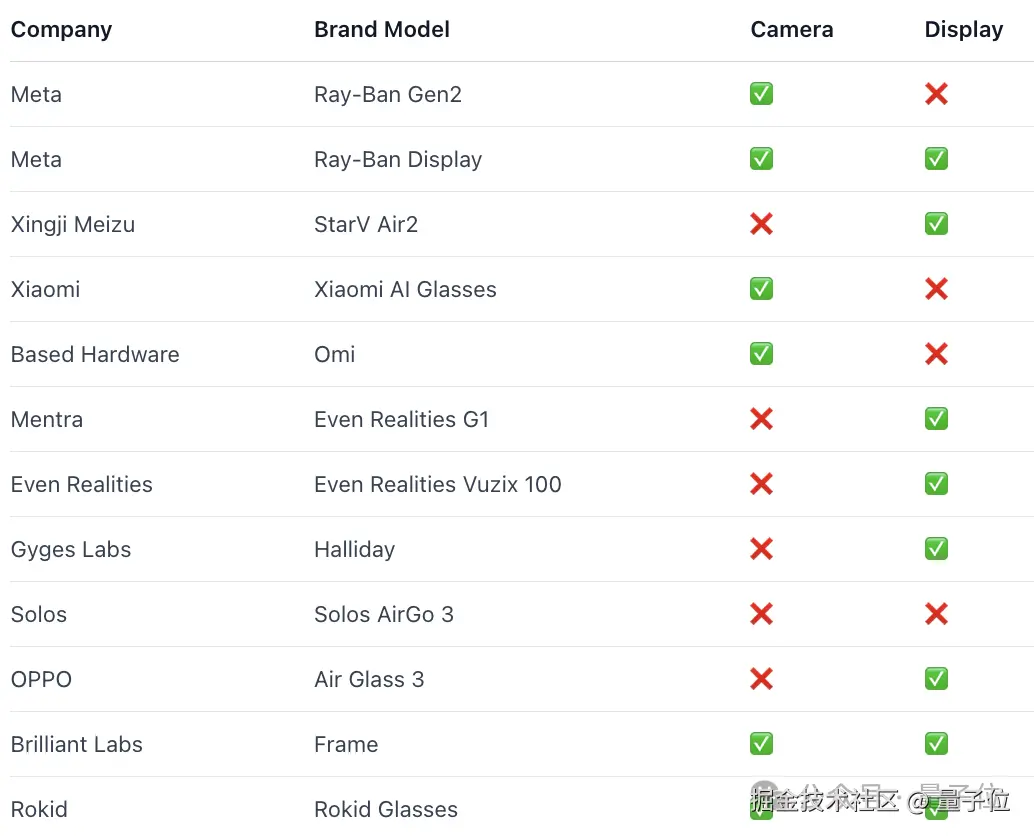This screenshot has width=1034, height=838.
Task: Click the Company column header
Action: click(61, 30)
